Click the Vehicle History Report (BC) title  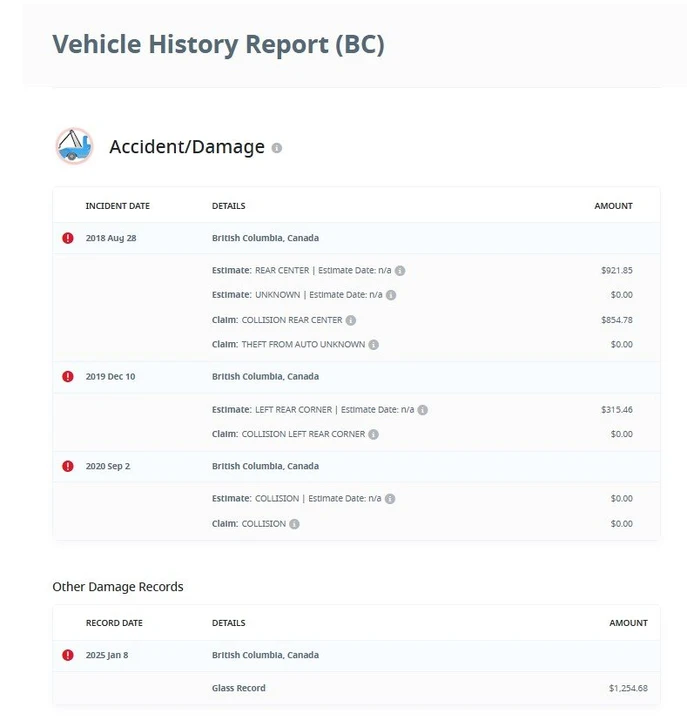click(x=218, y=45)
